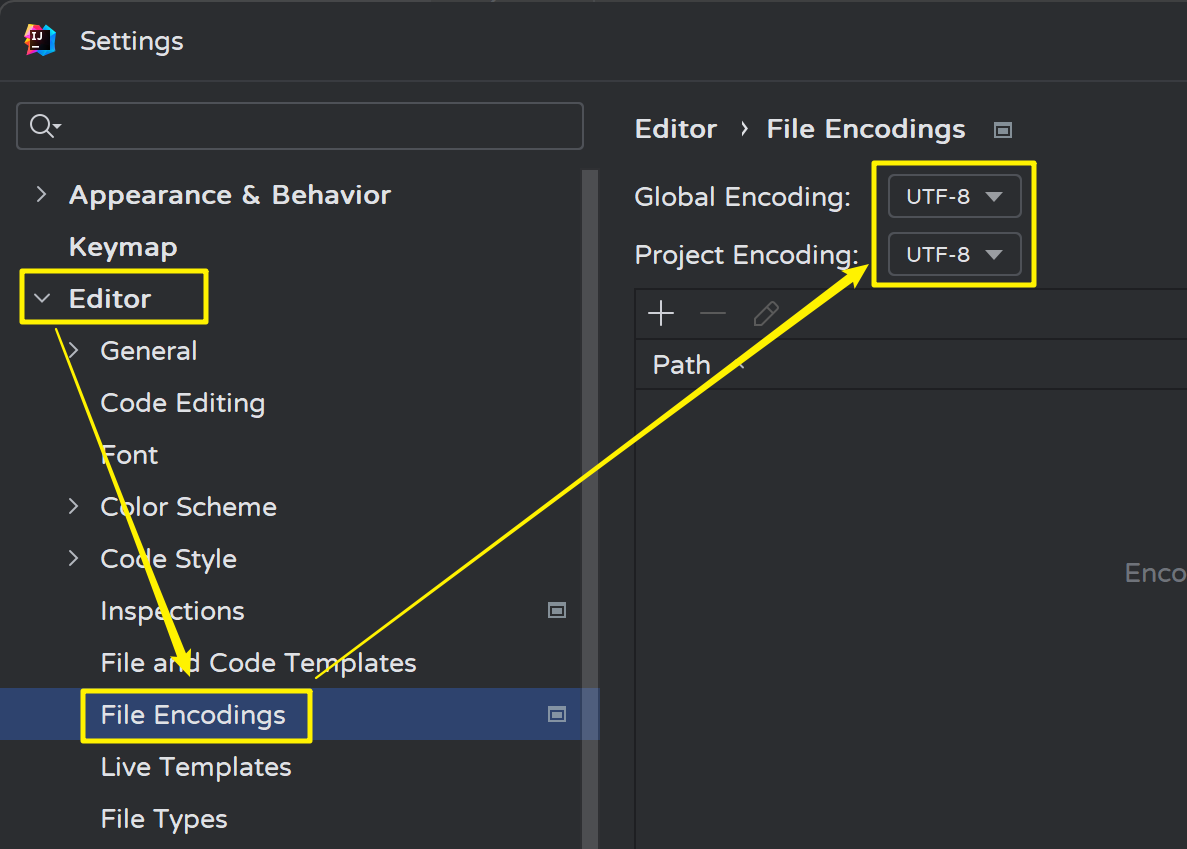Expand the Color Scheme node
Image resolution: width=1187 pixels, height=849 pixels.
tap(73, 506)
